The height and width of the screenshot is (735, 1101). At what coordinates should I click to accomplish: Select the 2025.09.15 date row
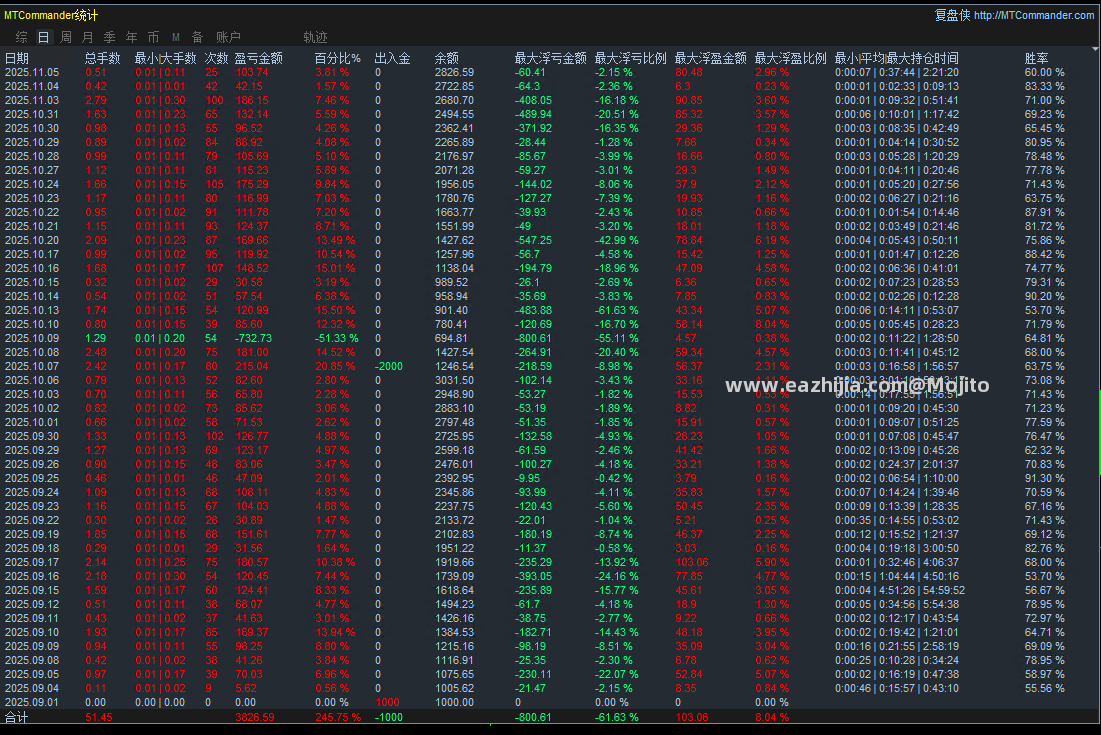32,590
